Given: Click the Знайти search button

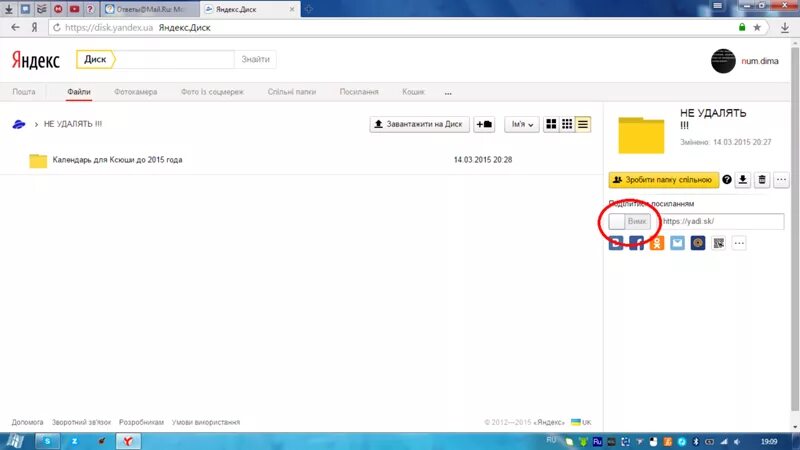Looking at the screenshot, I should pos(255,59).
